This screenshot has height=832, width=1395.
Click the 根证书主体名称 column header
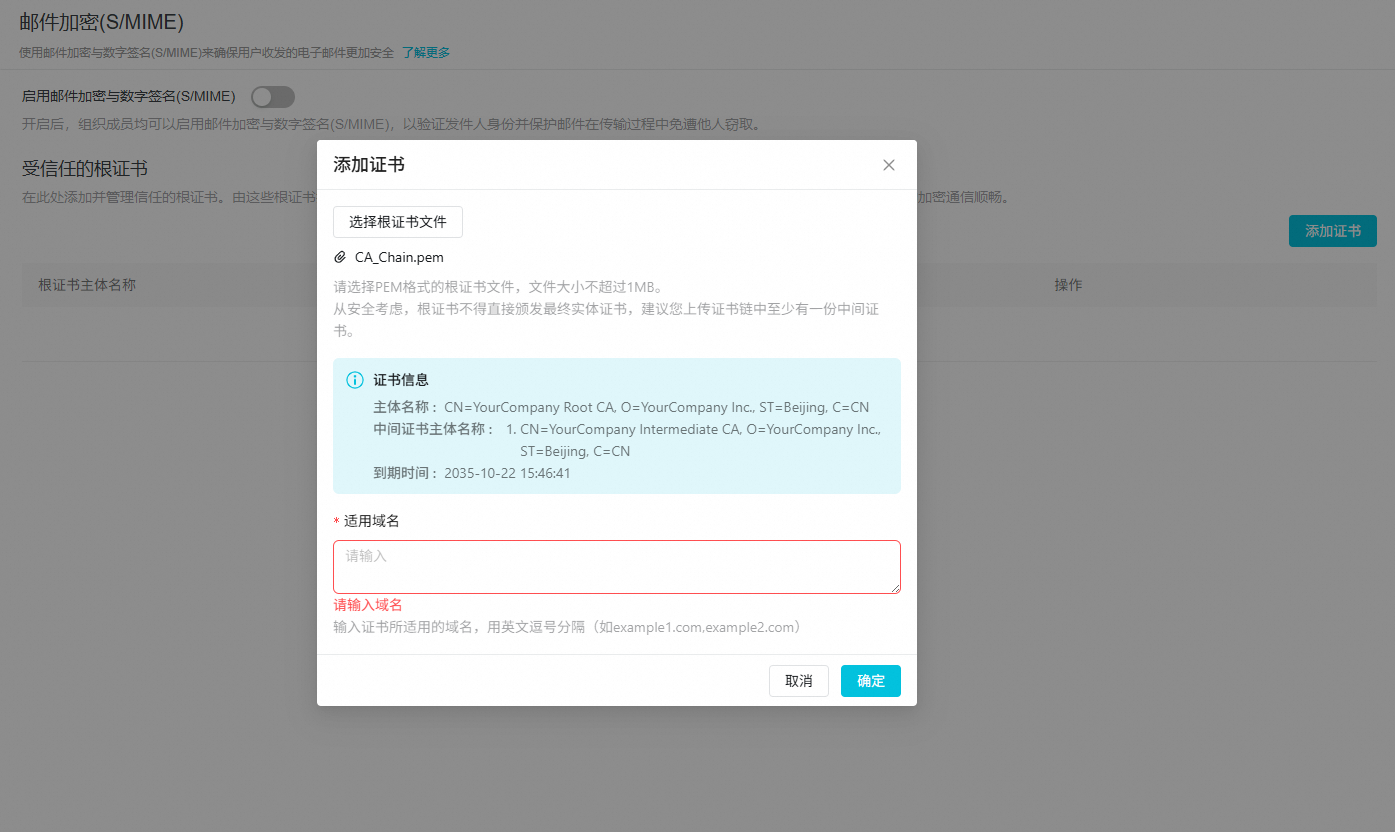(87, 285)
